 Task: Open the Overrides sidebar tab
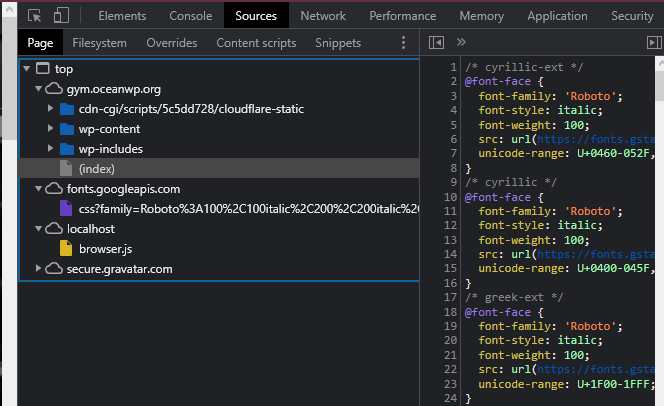click(x=172, y=43)
